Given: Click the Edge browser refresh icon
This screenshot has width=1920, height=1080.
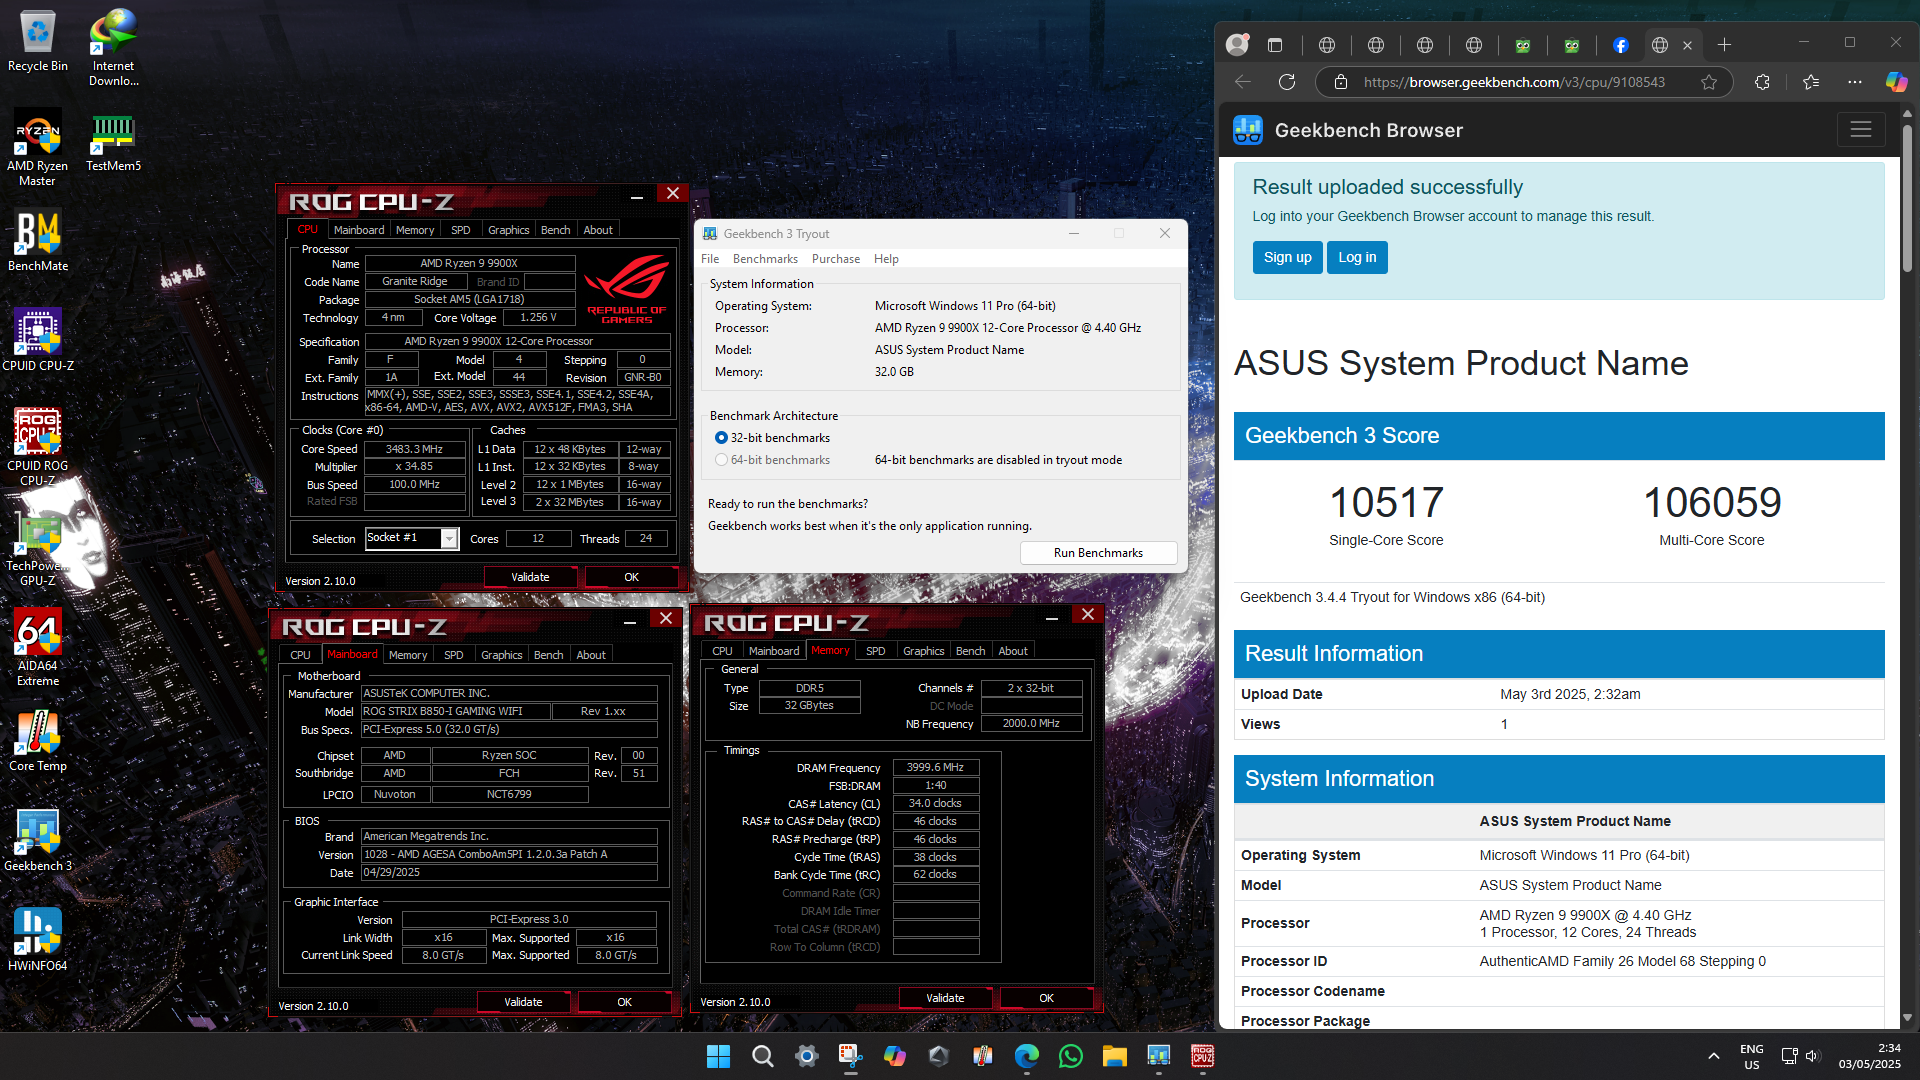Looking at the screenshot, I should (x=1287, y=82).
